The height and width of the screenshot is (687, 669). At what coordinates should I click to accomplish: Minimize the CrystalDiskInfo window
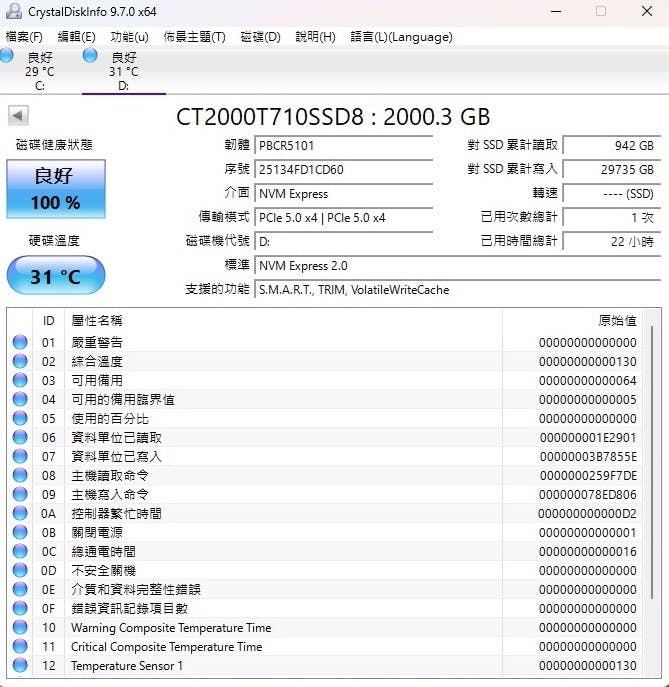(x=556, y=11)
